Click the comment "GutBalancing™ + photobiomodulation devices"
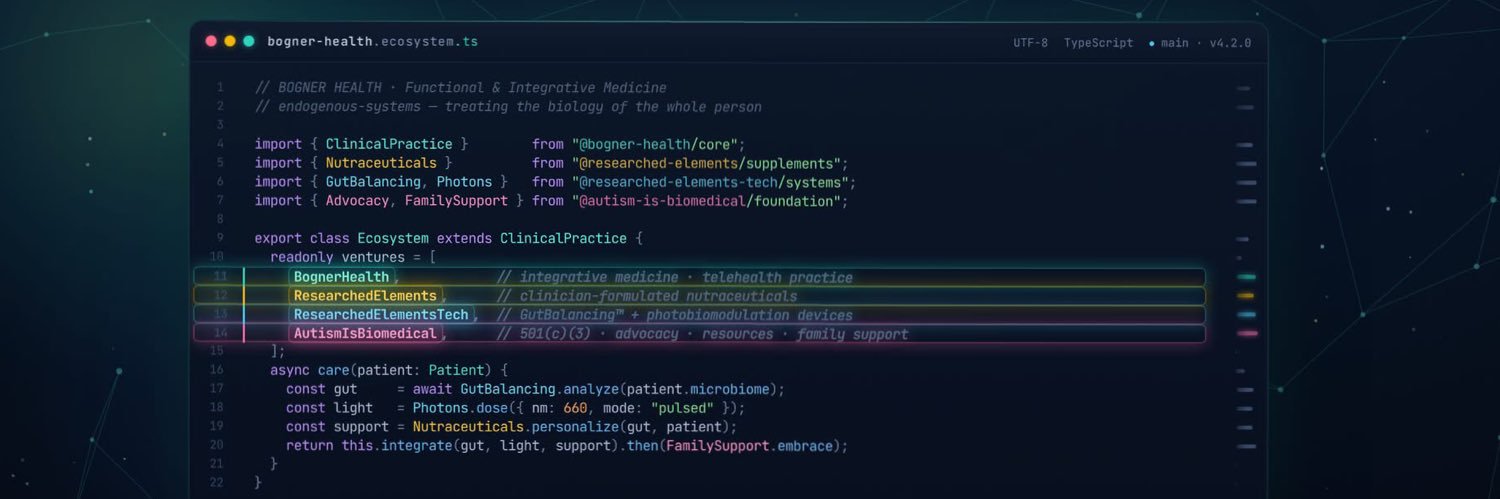The height and width of the screenshot is (499, 1500). point(675,315)
